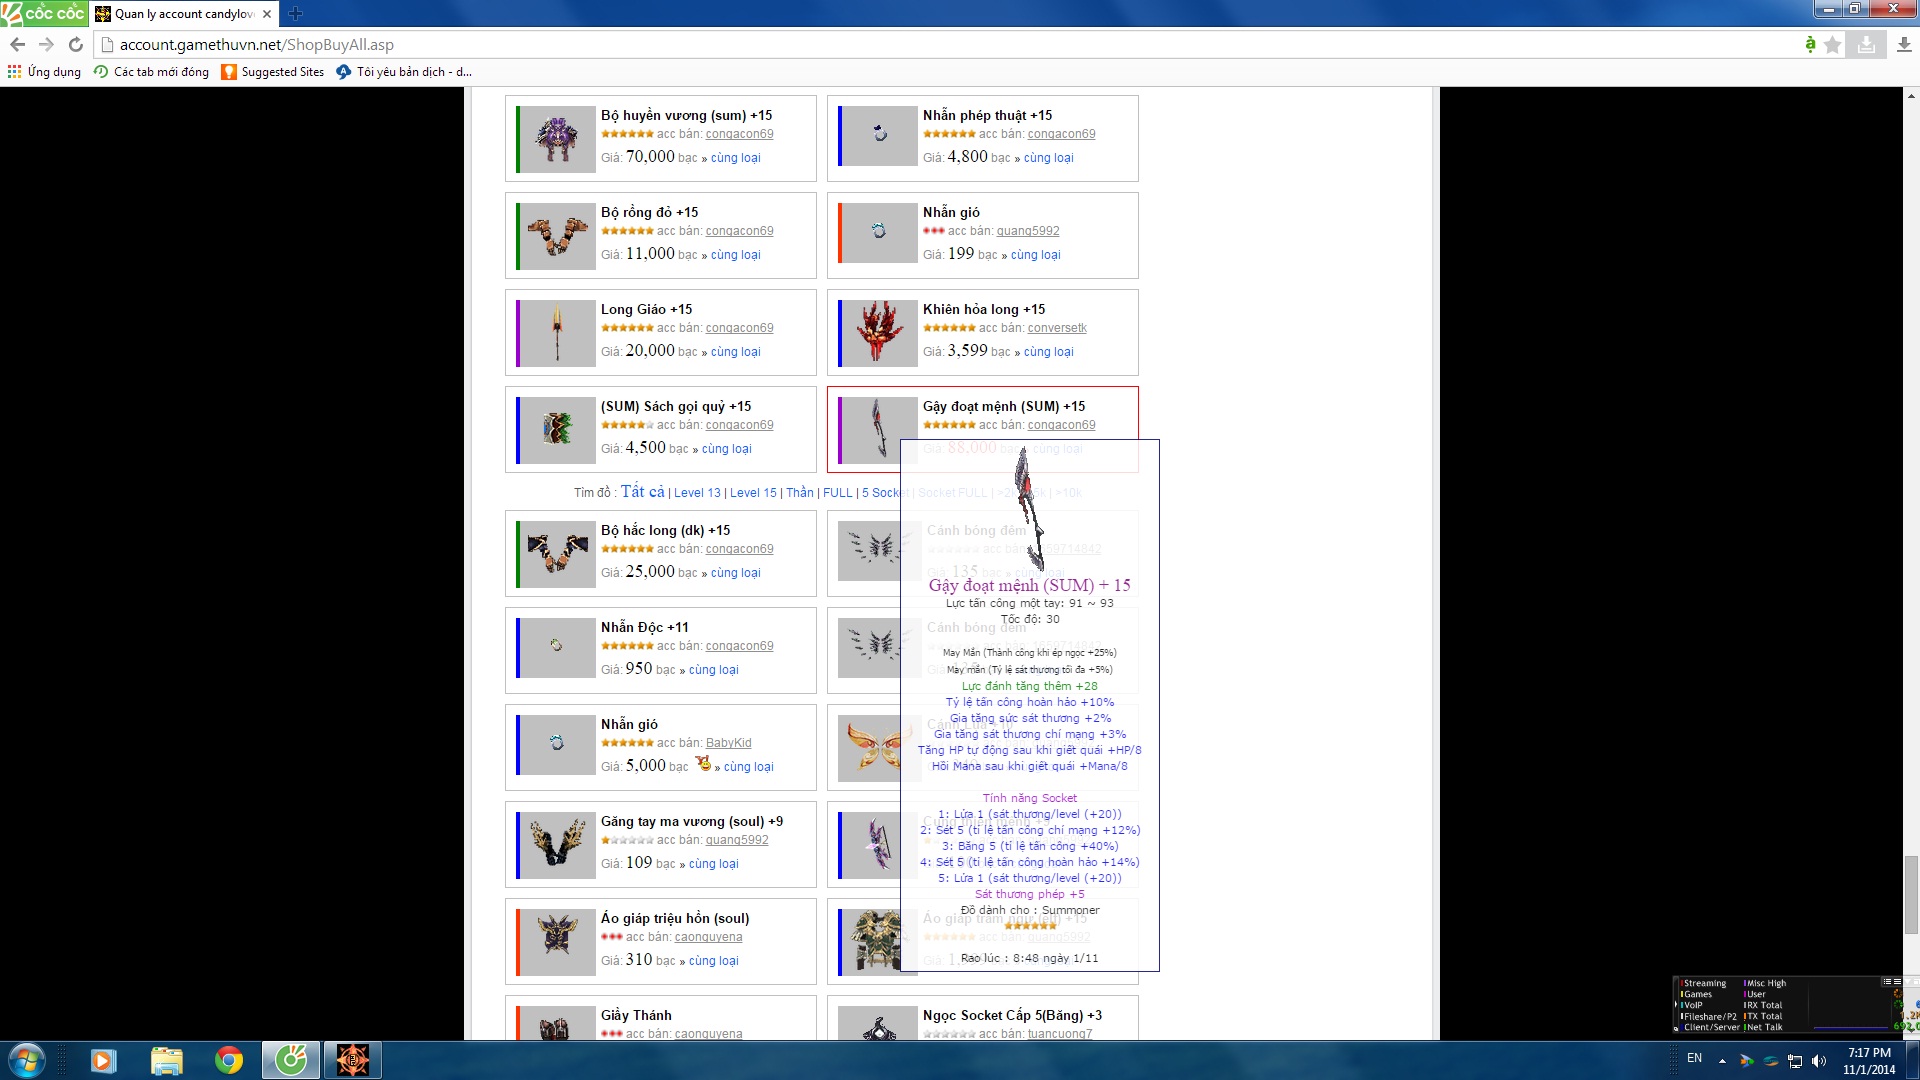
Task: Open the Bộ hắc long (dk) +15 image
Action: (558, 554)
